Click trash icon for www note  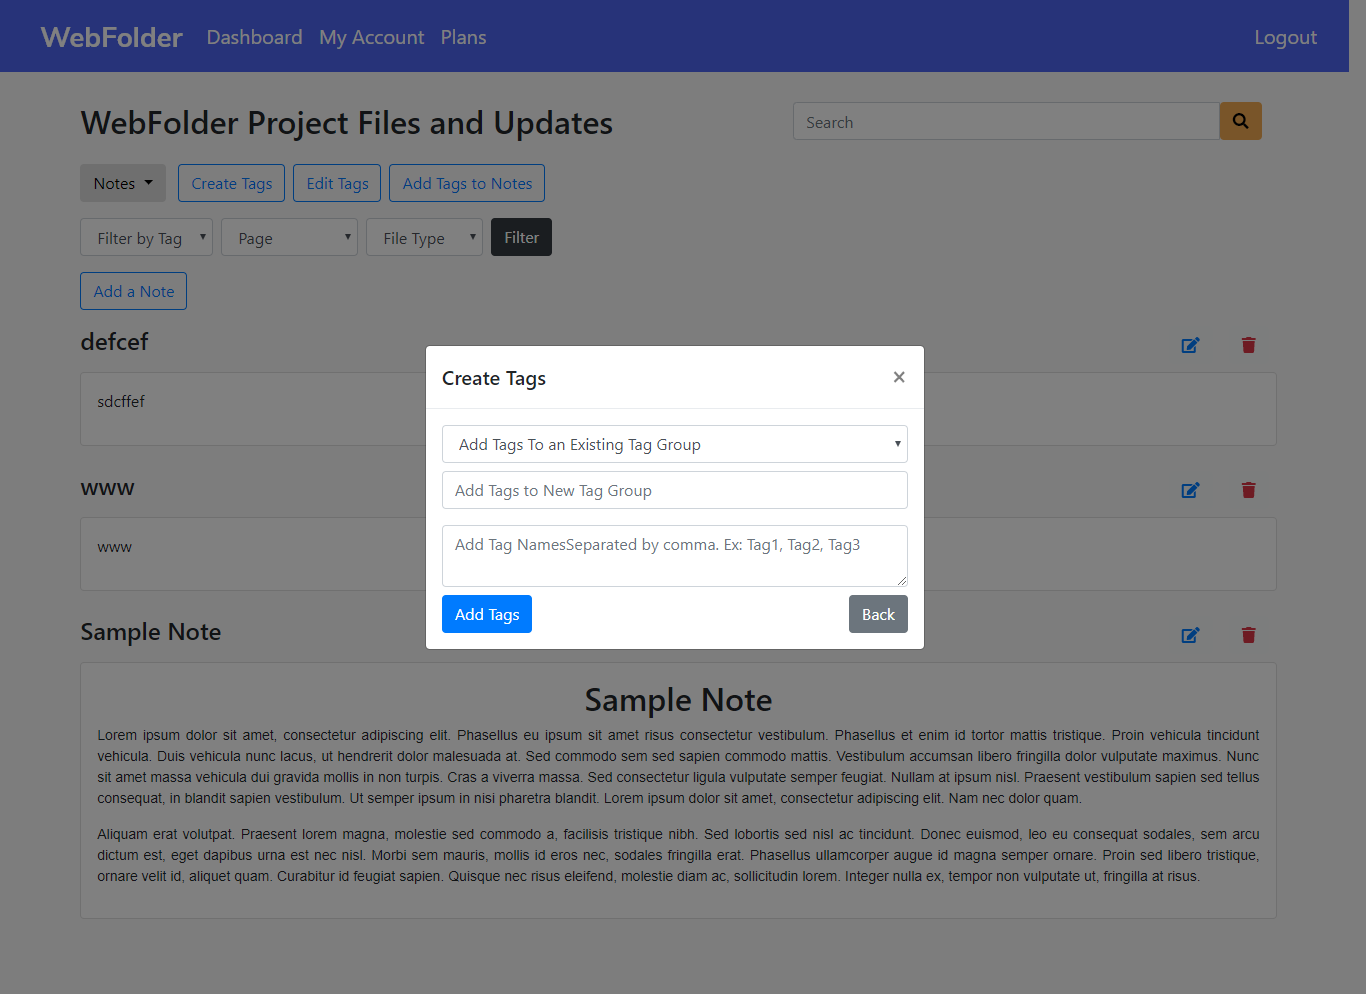(1248, 490)
